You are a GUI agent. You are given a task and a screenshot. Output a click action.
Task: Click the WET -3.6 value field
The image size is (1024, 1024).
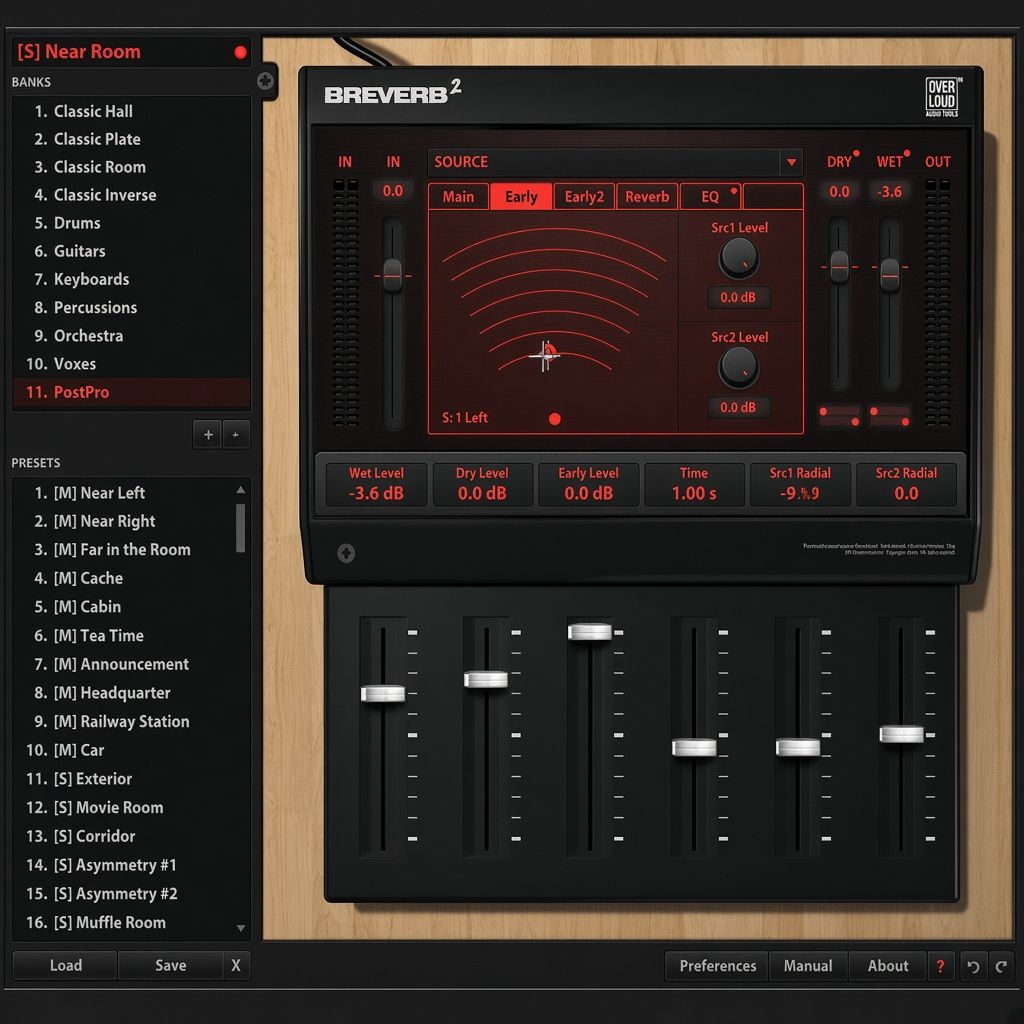pos(889,191)
